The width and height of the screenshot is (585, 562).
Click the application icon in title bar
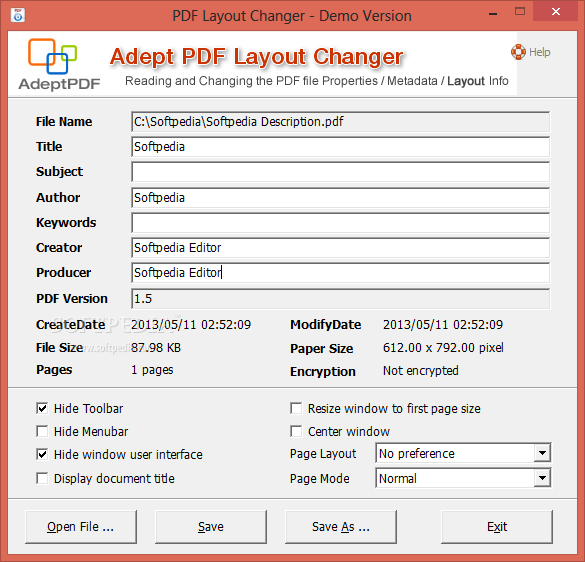point(18,15)
